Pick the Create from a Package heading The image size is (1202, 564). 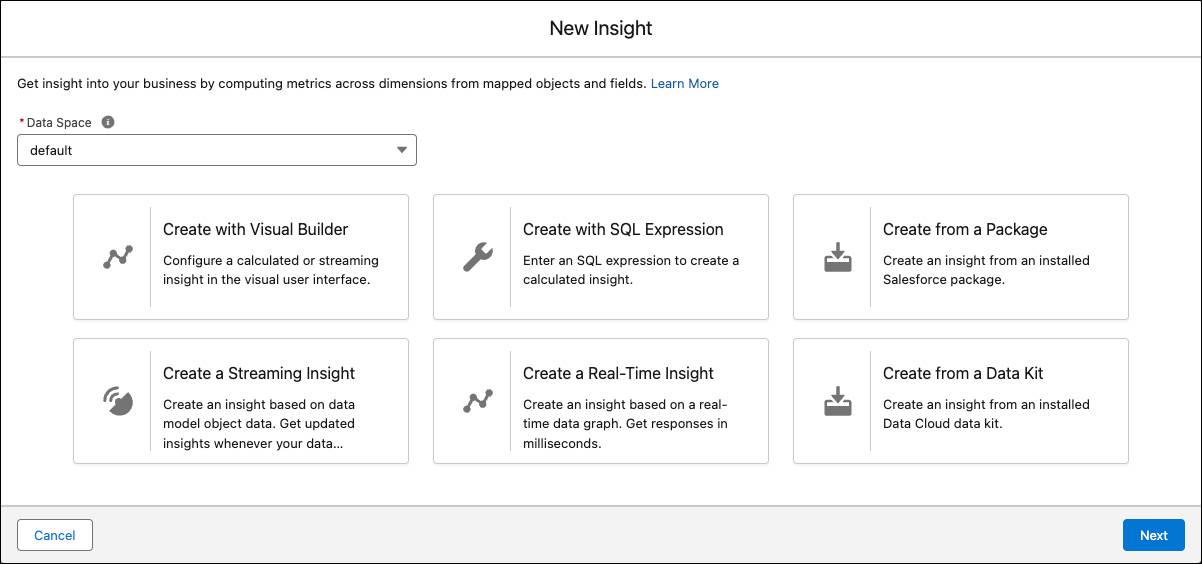coord(965,229)
